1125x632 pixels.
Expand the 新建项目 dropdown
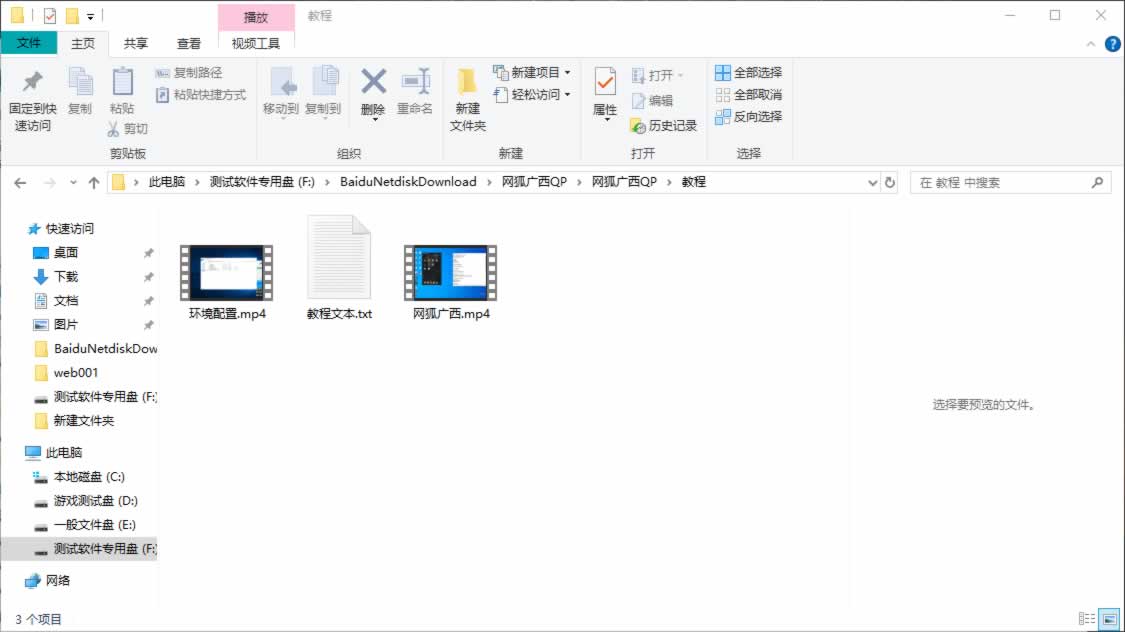[567, 73]
